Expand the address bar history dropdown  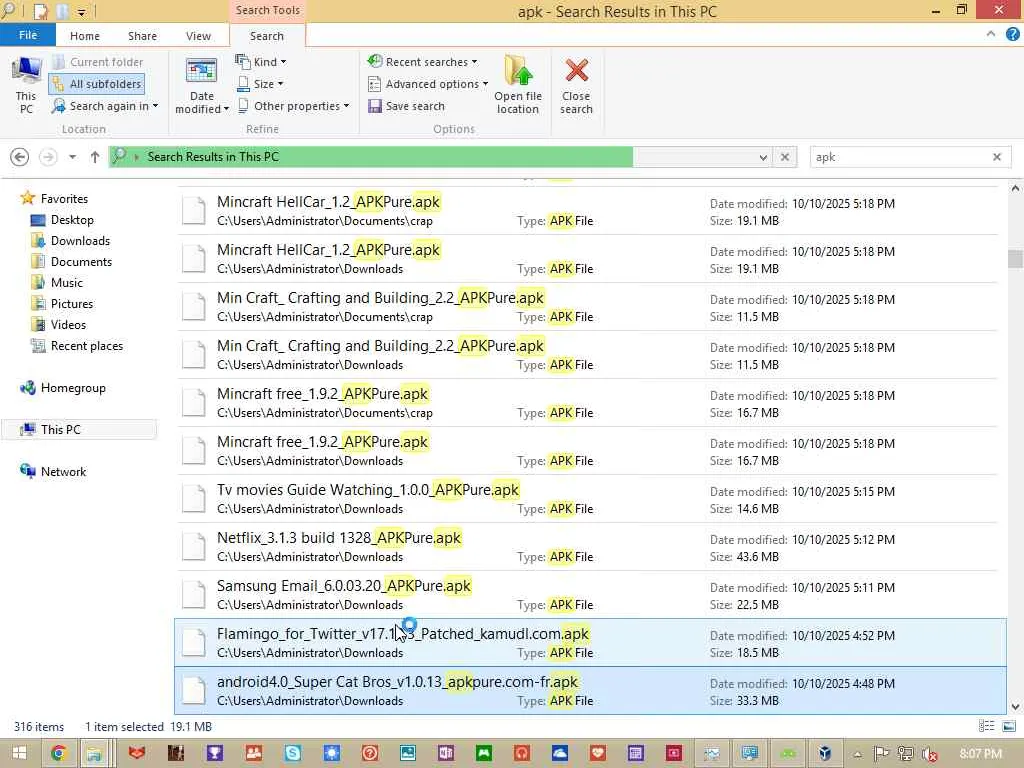tap(763, 157)
